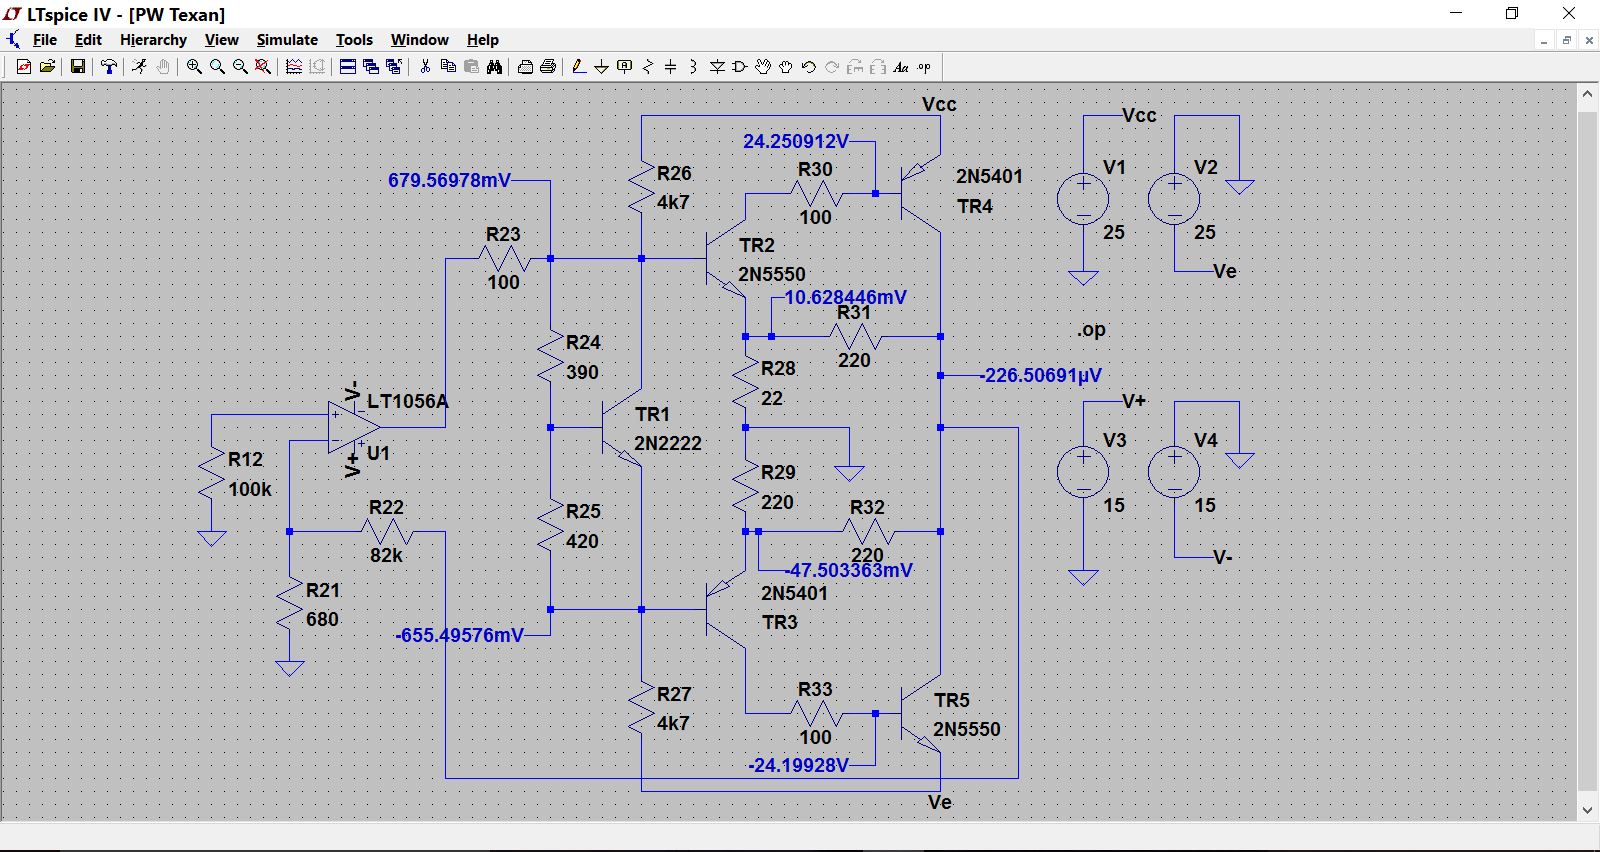1600x852 pixels.
Task: Place a Diode component
Action: click(717, 67)
